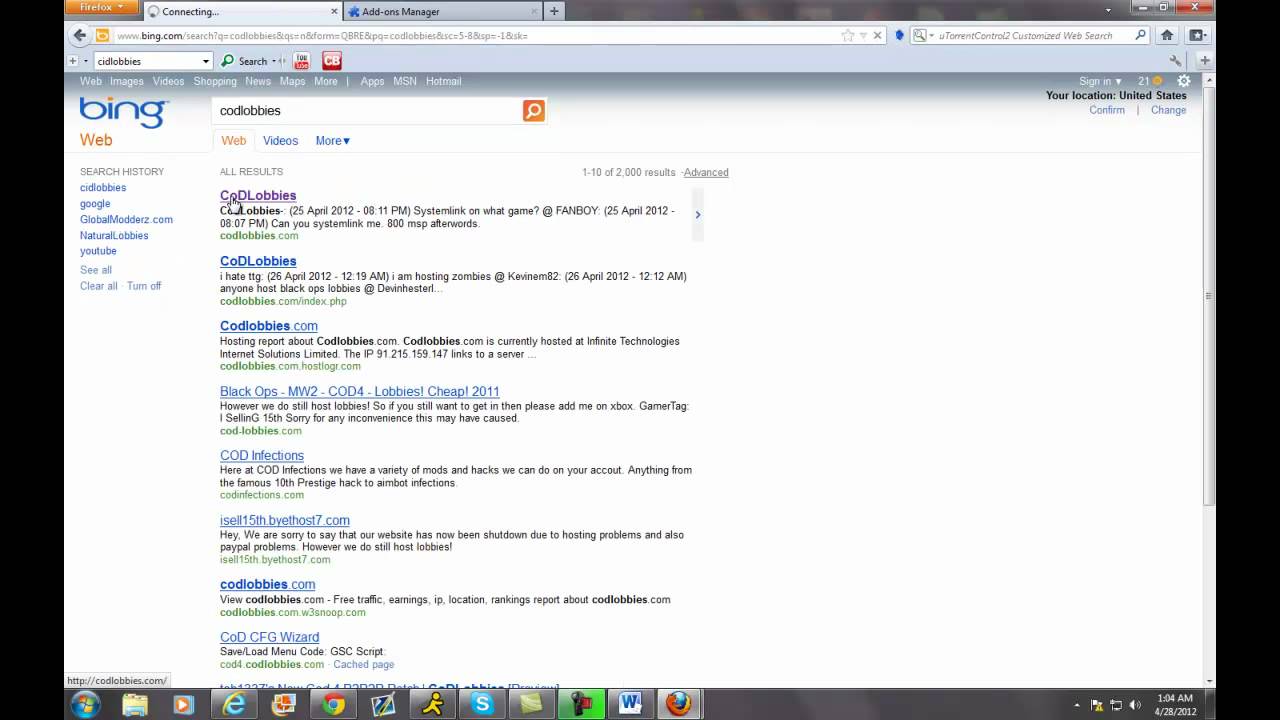The width and height of the screenshot is (1280, 720).
Task: Click the magnifier in uTorrentControl2 search box
Action: tap(1140, 35)
